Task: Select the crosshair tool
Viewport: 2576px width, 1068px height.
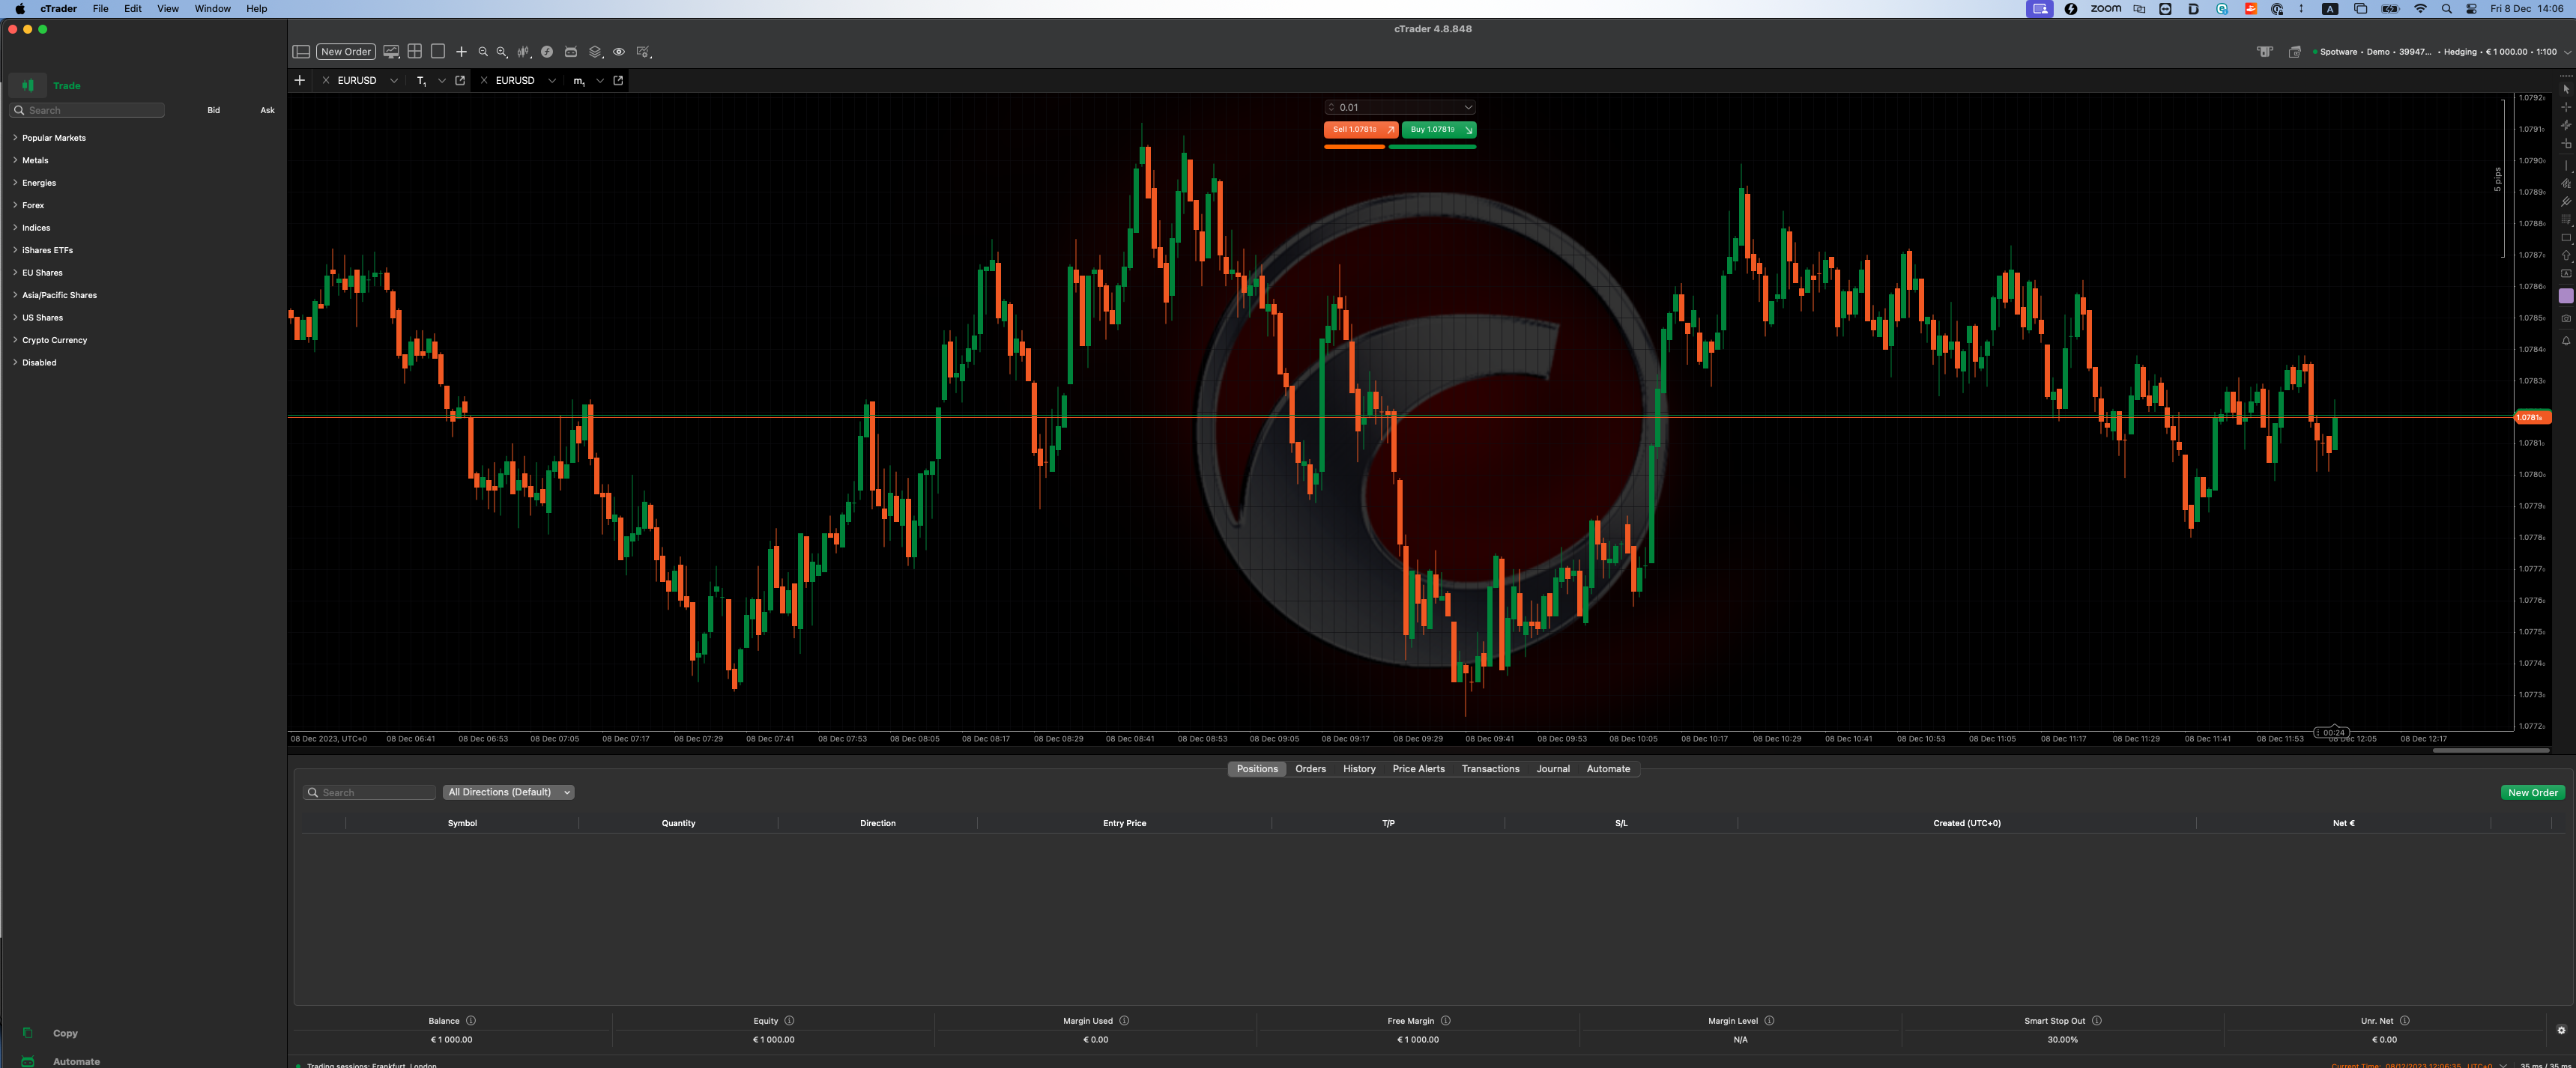Action: 2565,108
